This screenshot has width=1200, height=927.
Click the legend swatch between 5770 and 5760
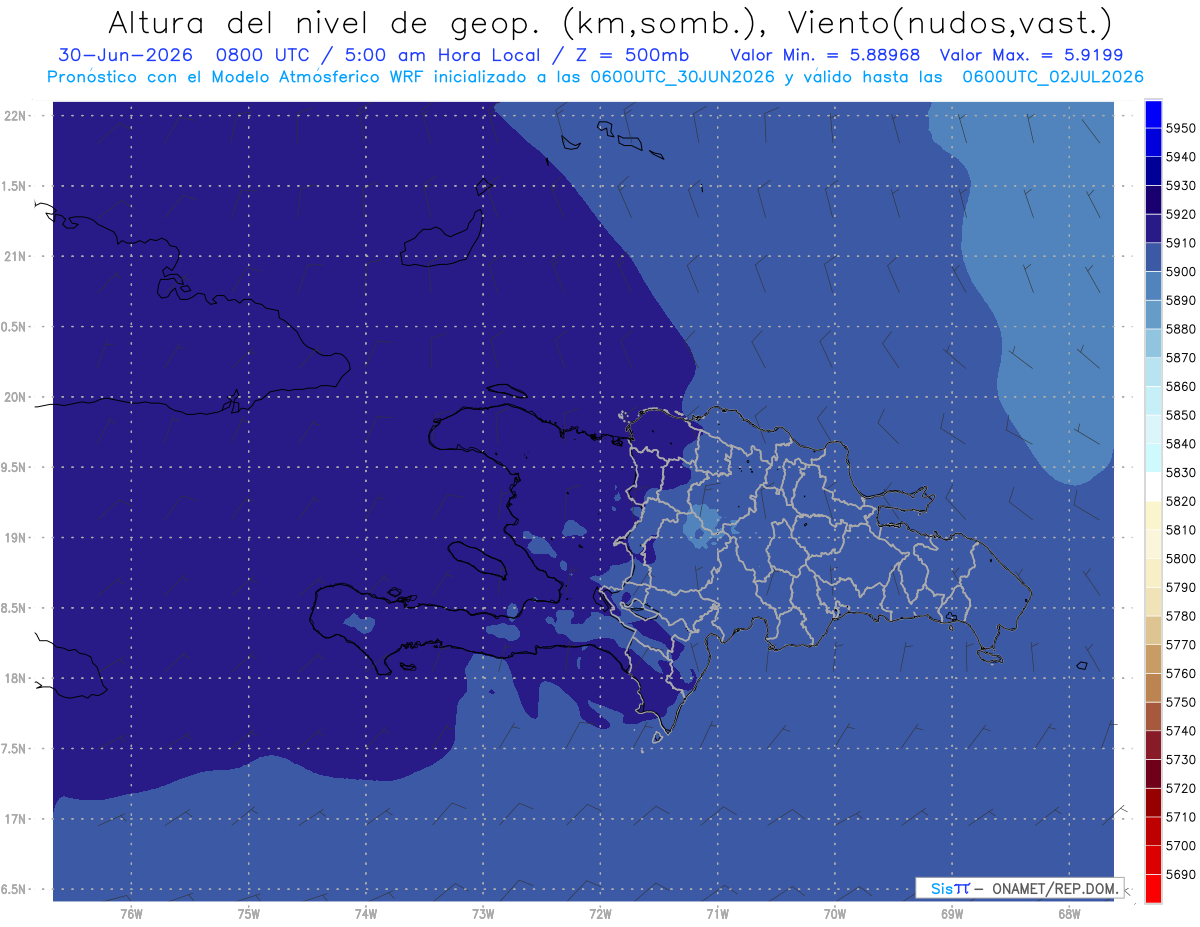[x=1153, y=659]
